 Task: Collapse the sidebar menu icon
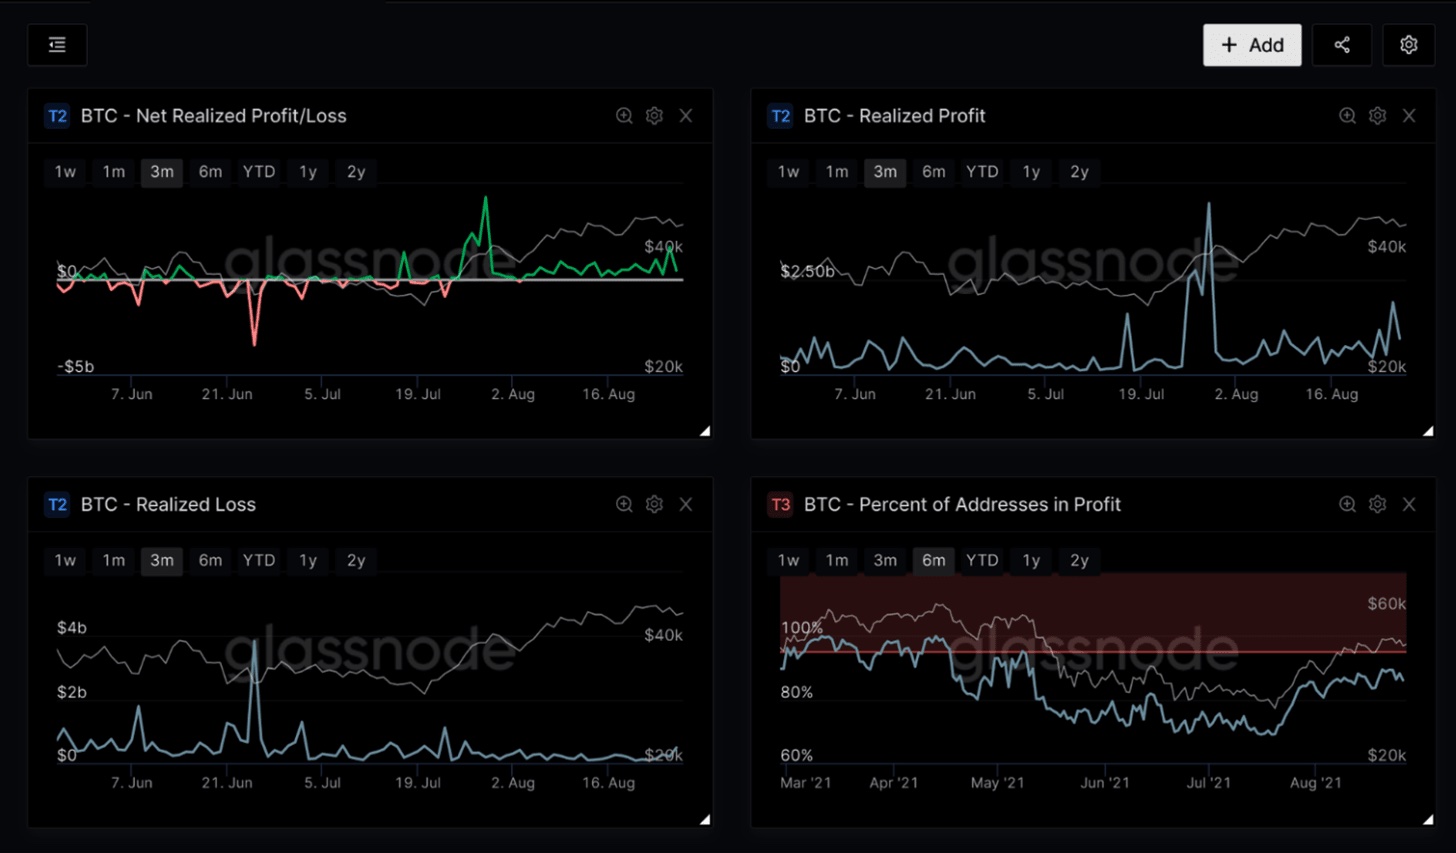click(57, 45)
